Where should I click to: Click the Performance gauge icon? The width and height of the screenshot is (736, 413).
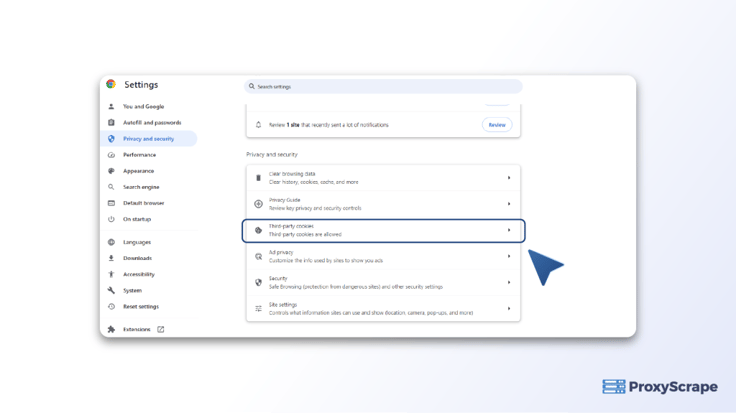[111, 155]
